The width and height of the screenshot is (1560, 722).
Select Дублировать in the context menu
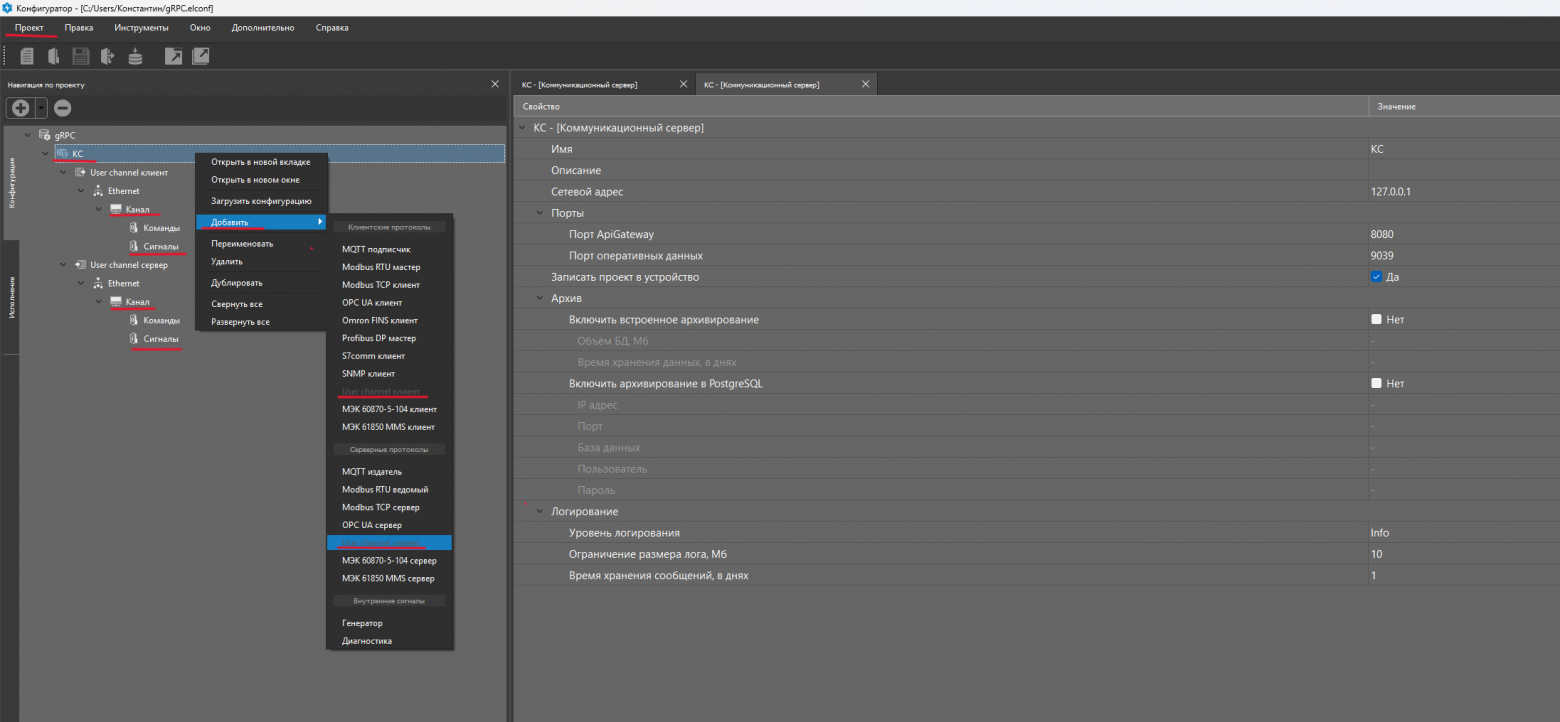261,283
